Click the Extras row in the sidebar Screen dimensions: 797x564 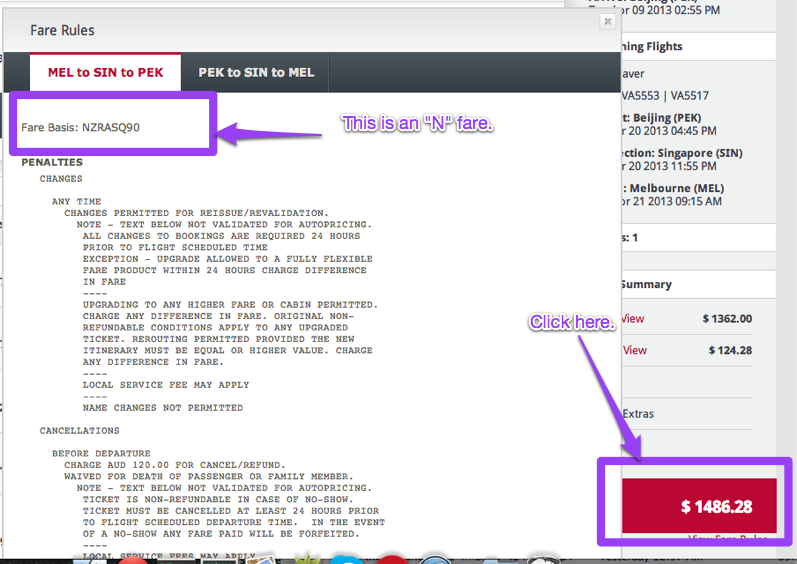[x=686, y=414]
